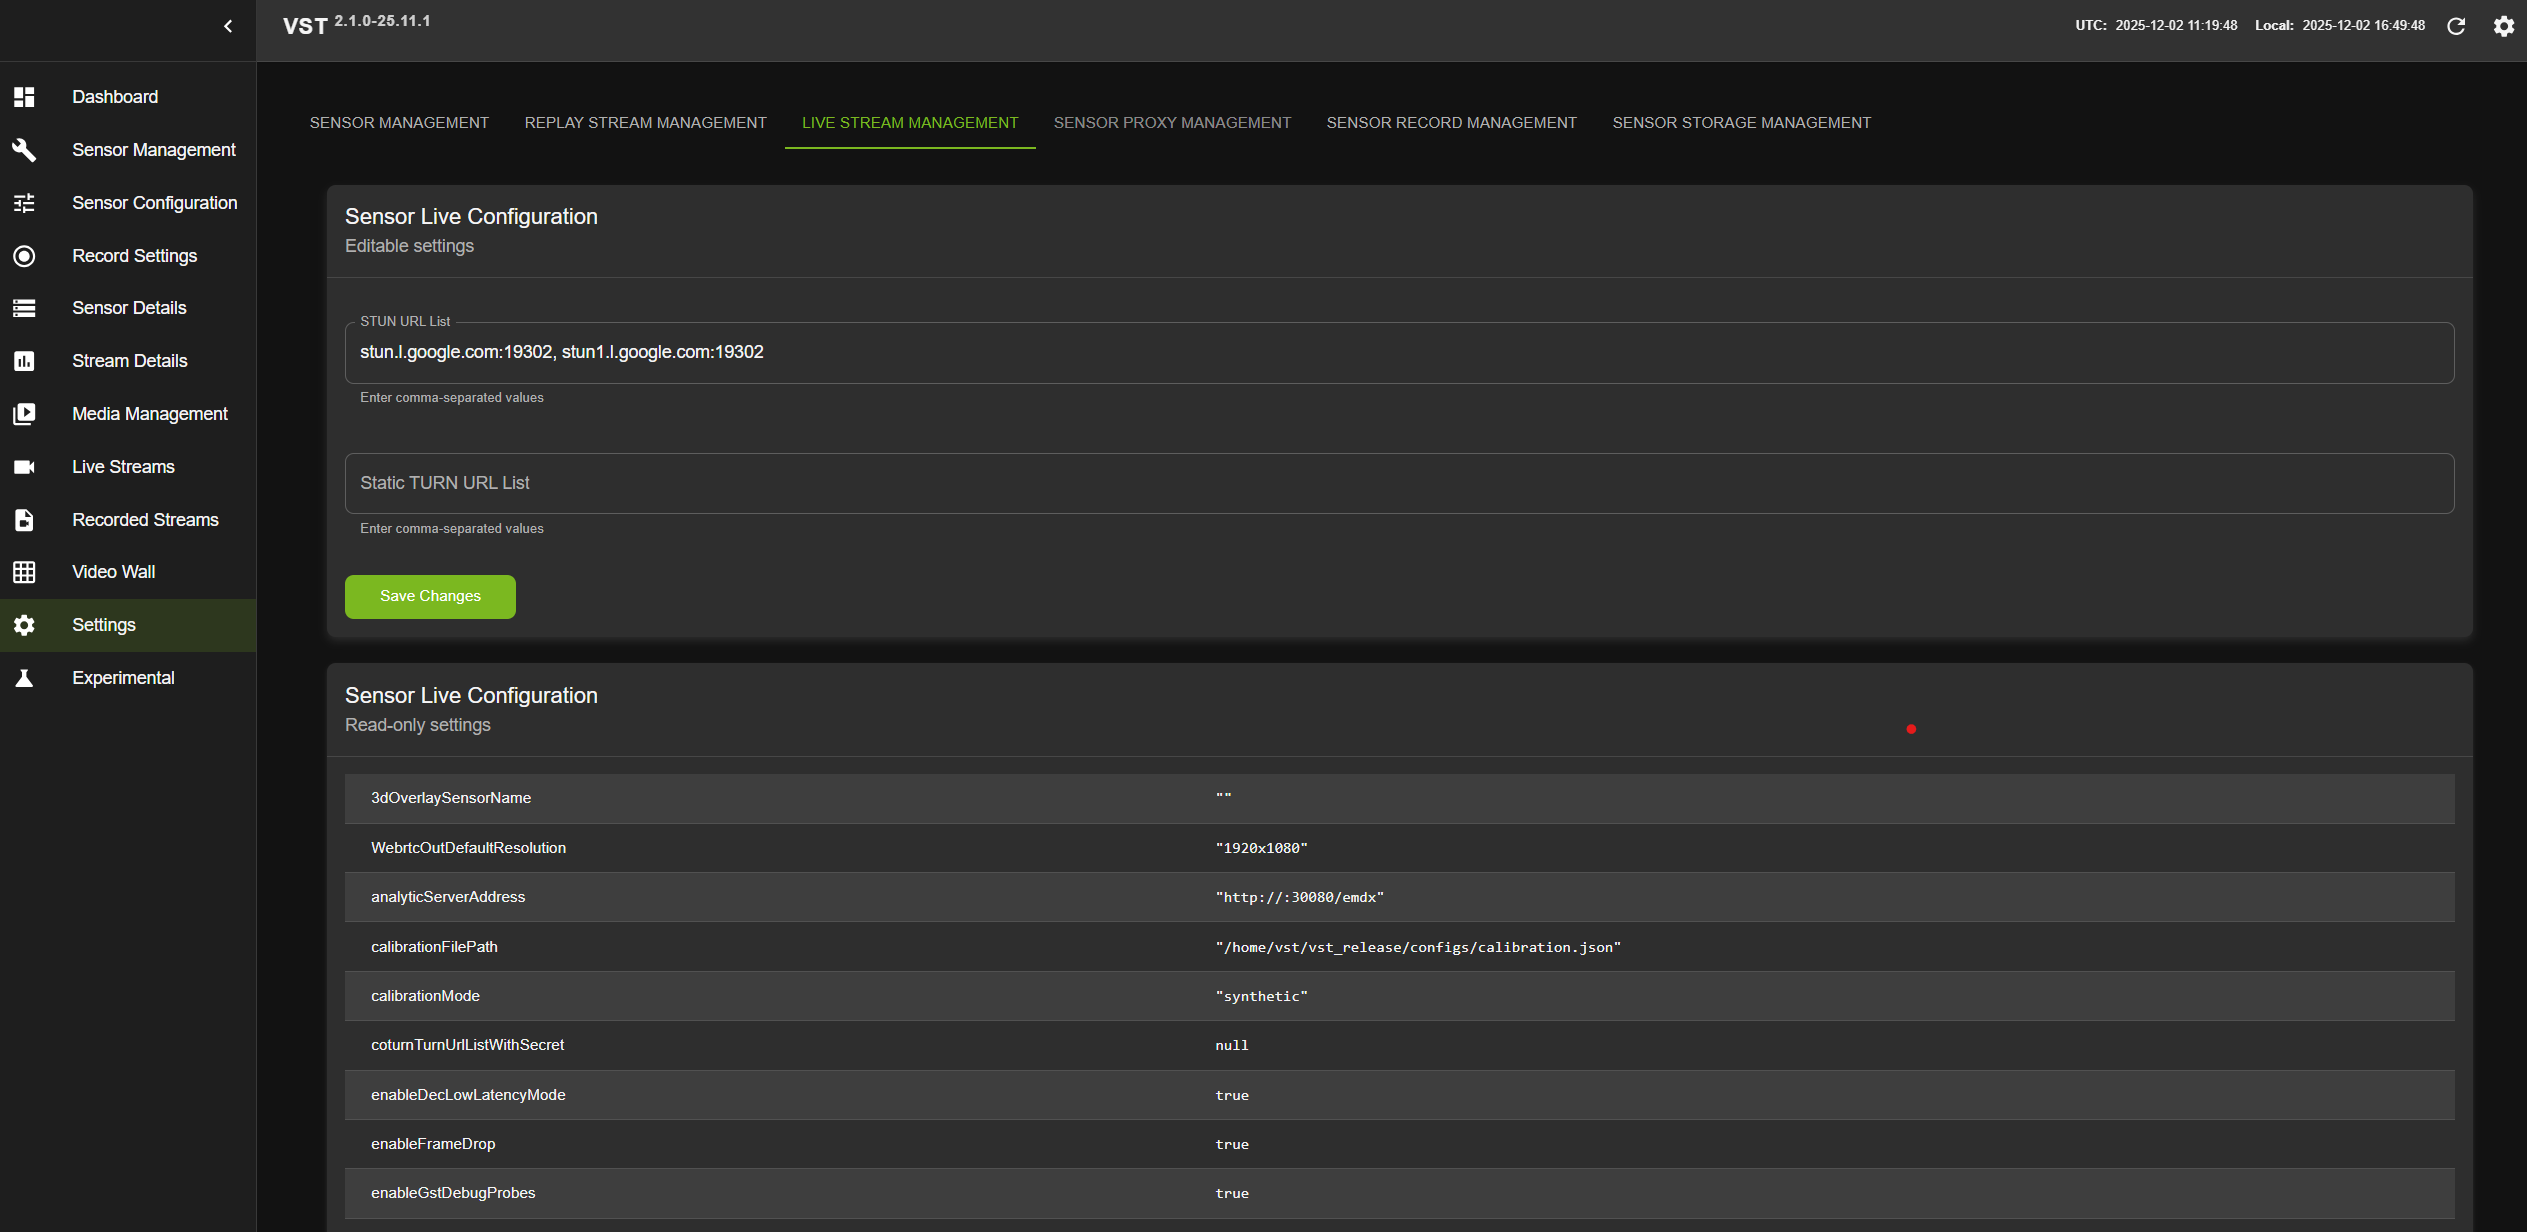Screen dimensions: 2527x1232
Task: Click the Save Changes button
Action: (x=430, y=596)
